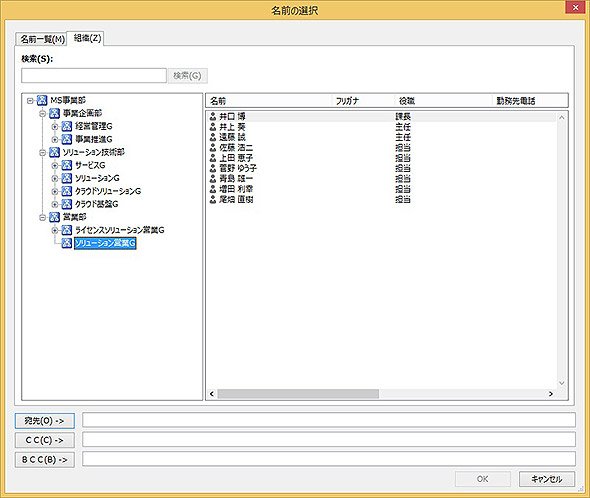The image size is (590, 498).
Task: Expand the 事業推進G tree node
Action: pos(55,139)
